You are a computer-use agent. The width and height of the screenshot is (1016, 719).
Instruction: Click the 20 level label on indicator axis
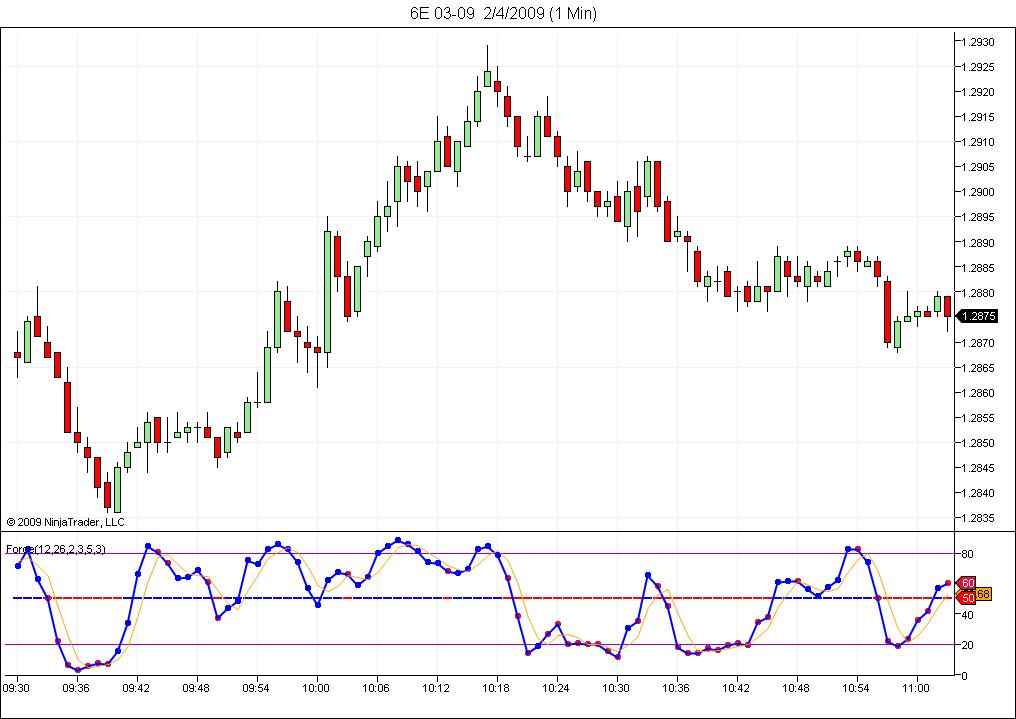[967, 645]
